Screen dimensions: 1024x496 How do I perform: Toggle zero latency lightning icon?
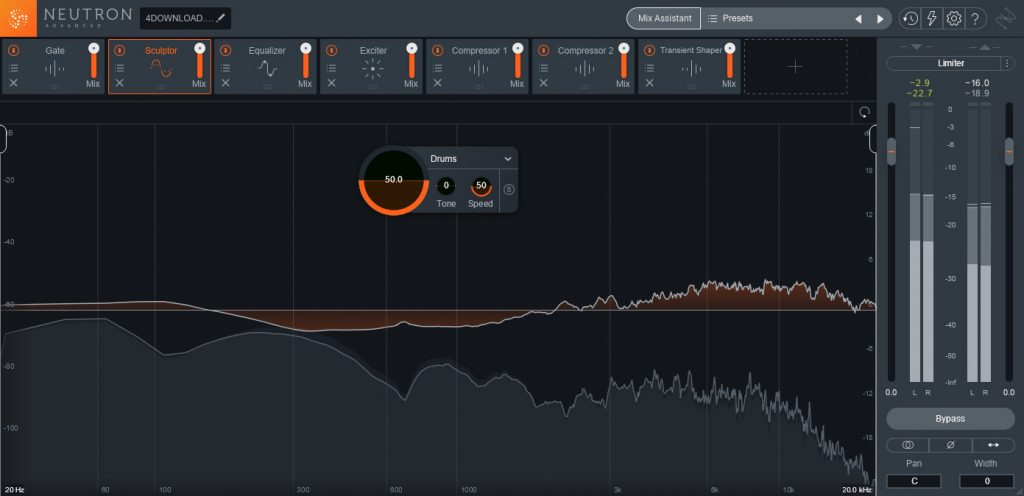coord(932,18)
